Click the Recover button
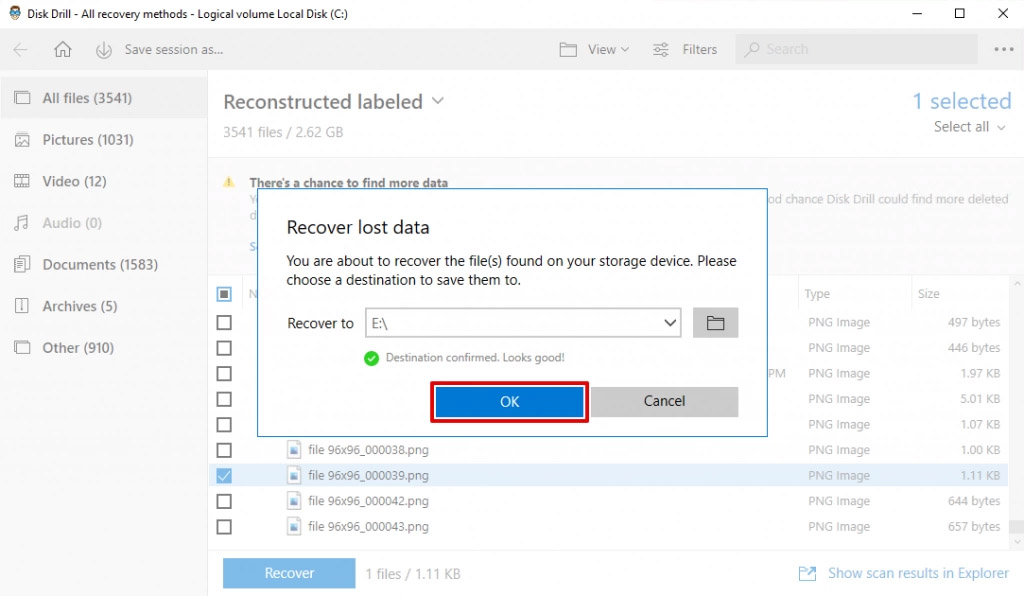Image resolution: width=1024 pixels, height=596 pixels. point(289,573)
